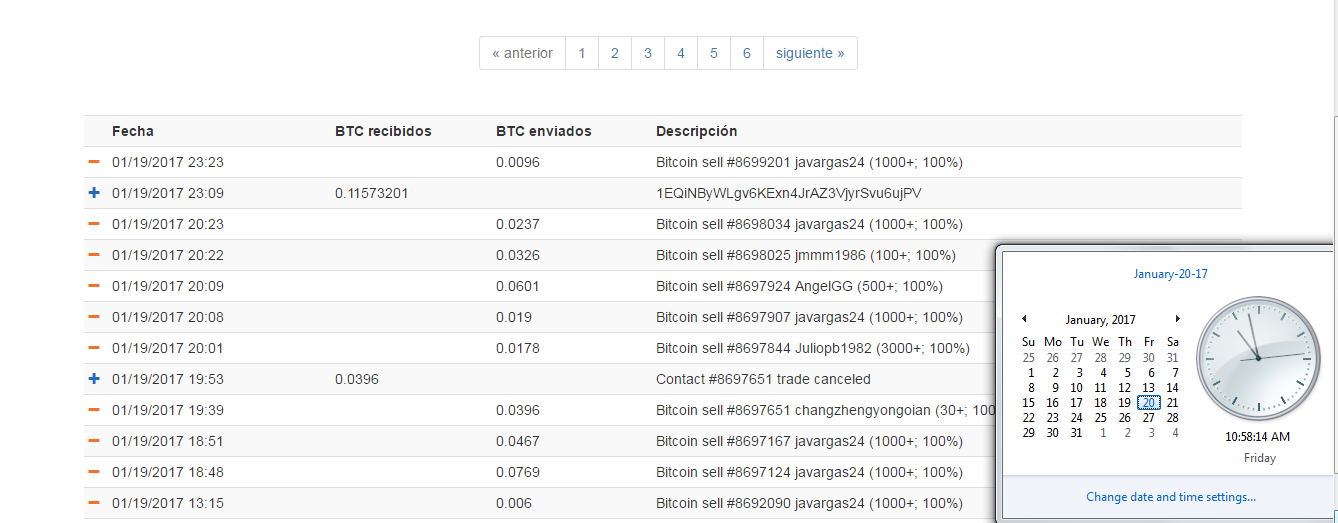Screen dimensions: 1338x523
Task: Click sent amount 0.0467
Action: [518, 441]
